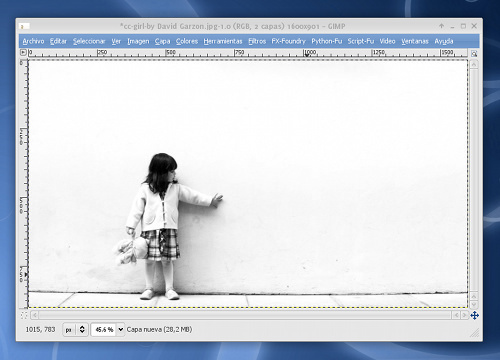This screenshot has height=360, width=500.
Task: Open the Video menu
Action: (x=387, y=41)
